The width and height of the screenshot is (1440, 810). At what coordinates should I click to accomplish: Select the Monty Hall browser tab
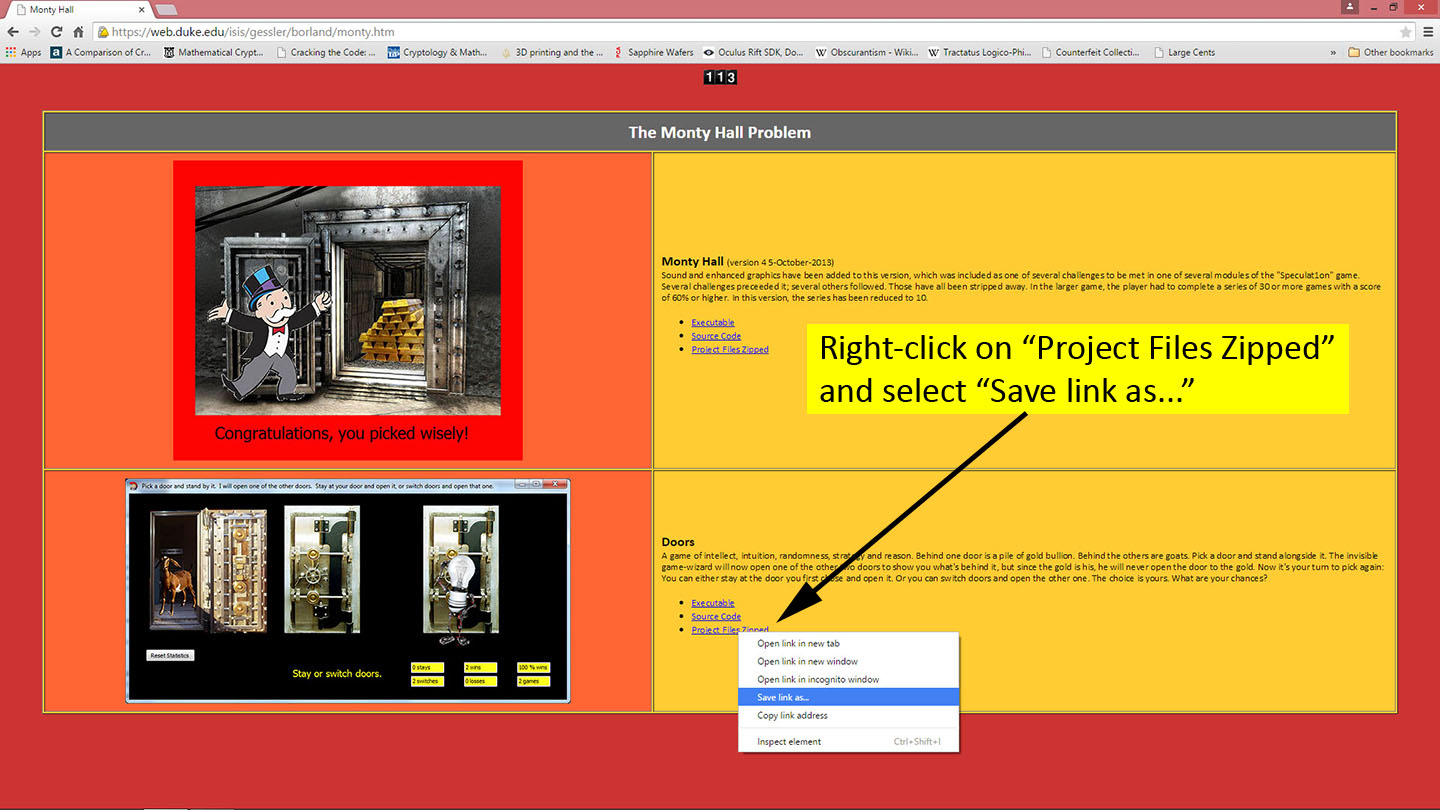pos(75,9)
